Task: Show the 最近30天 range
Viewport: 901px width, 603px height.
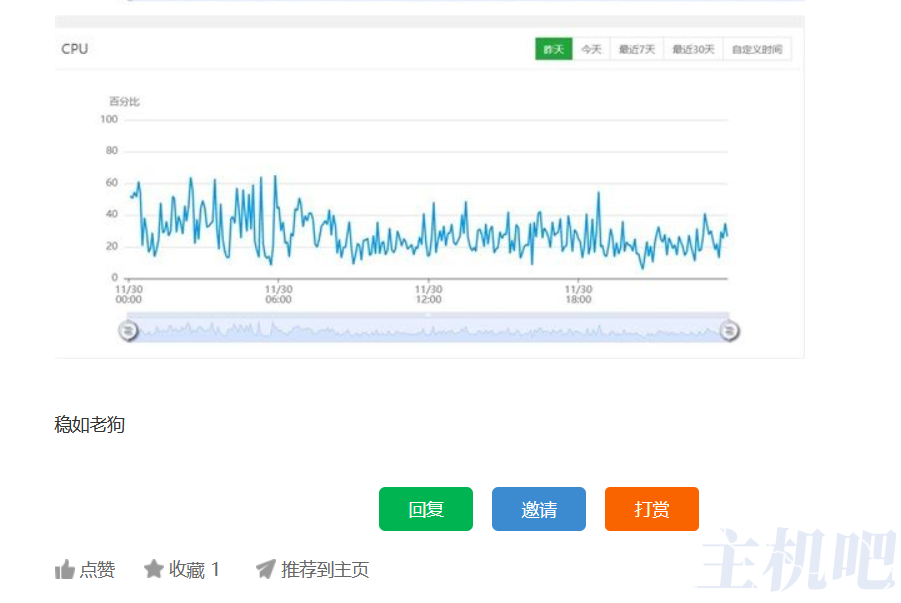Action: click(x=694, y=49)
